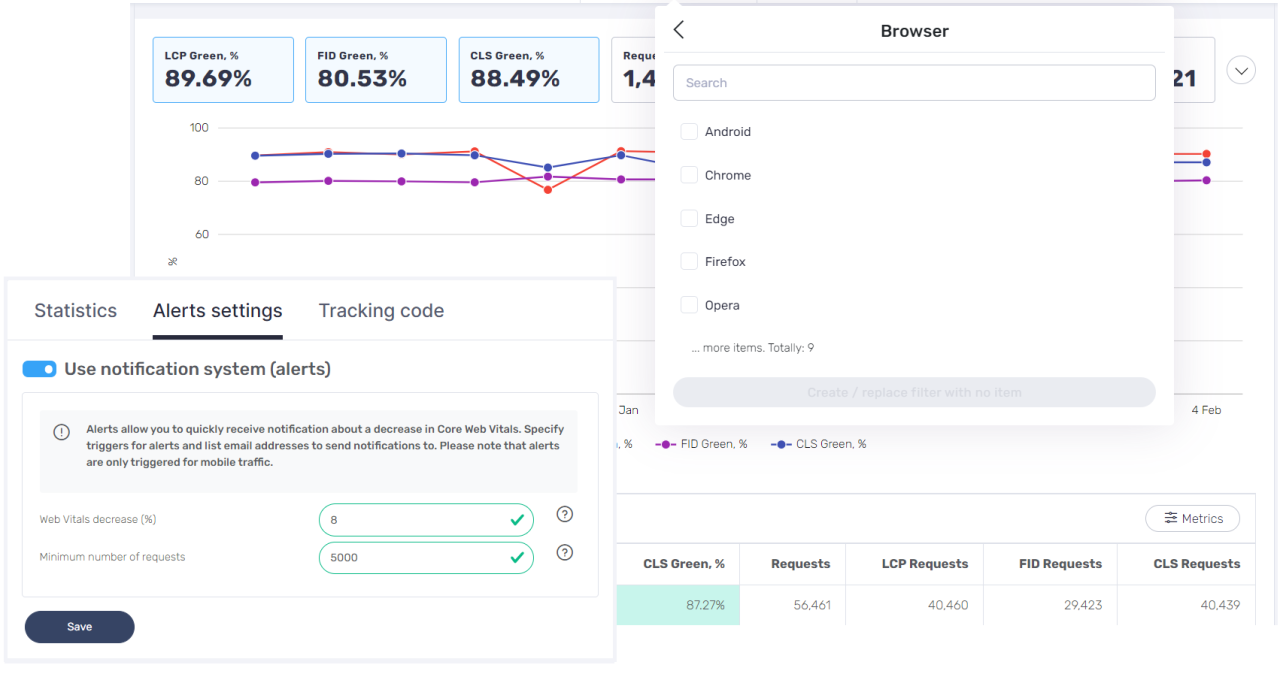
Task: Click the Browser search field
Action: point(914,83)
